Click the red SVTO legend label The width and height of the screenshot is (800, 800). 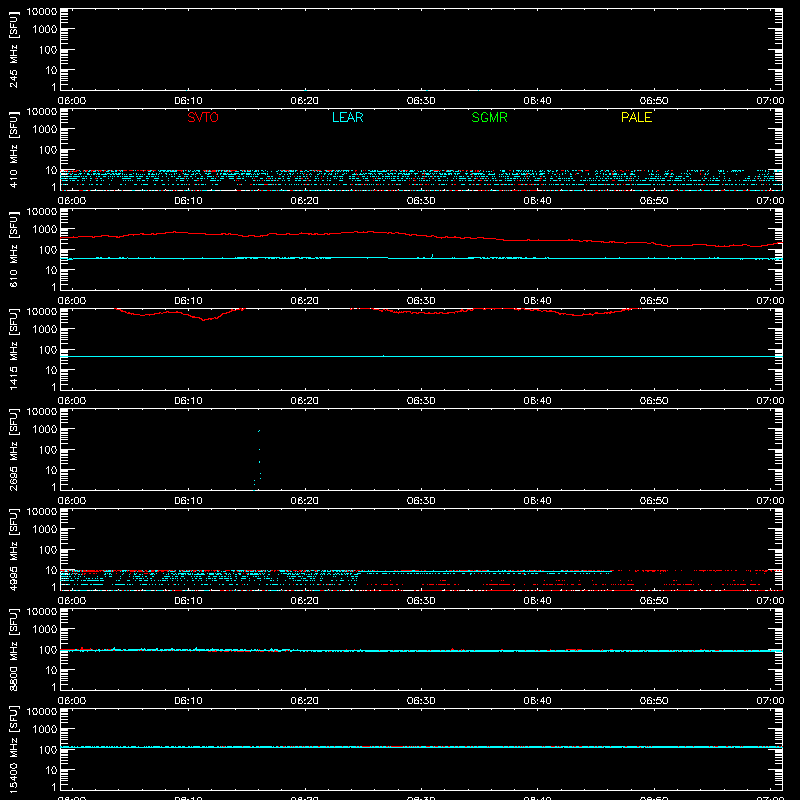point(203,117)
